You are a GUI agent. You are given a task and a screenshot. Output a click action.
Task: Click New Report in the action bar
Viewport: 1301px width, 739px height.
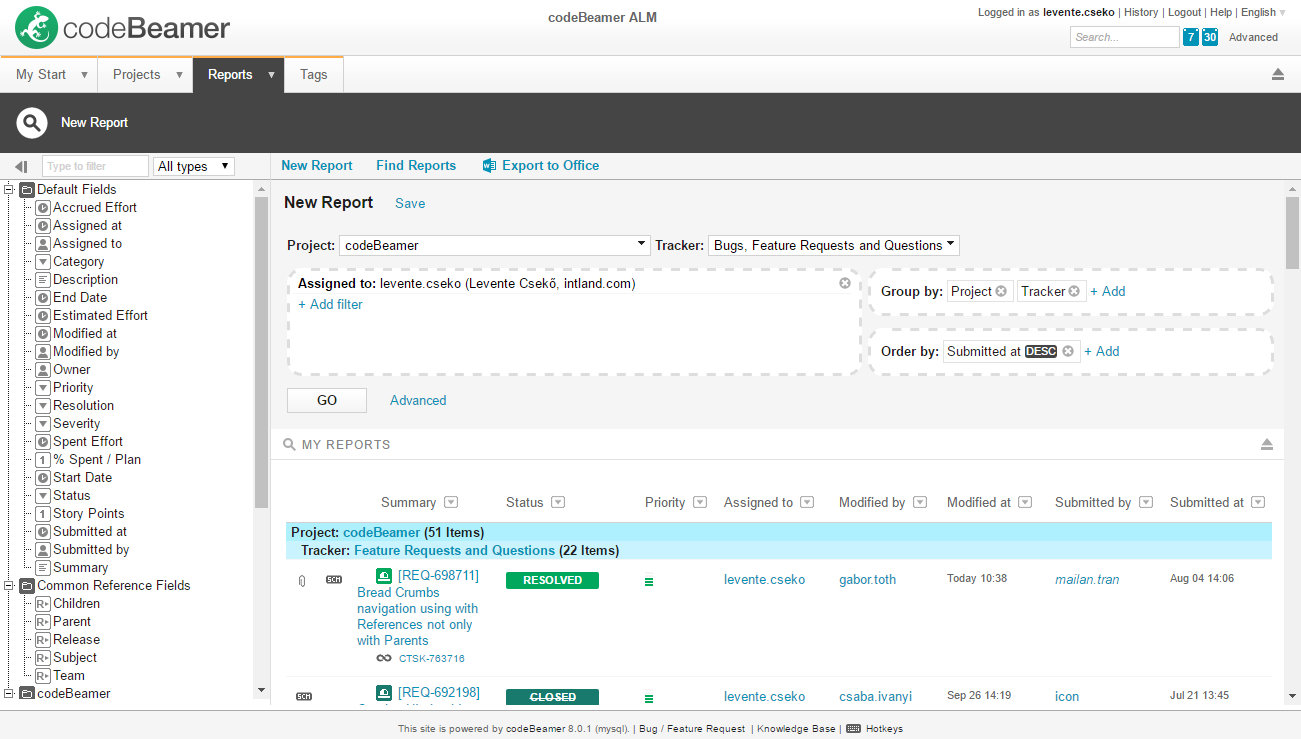pyautogui.click(x=317, y=166)
